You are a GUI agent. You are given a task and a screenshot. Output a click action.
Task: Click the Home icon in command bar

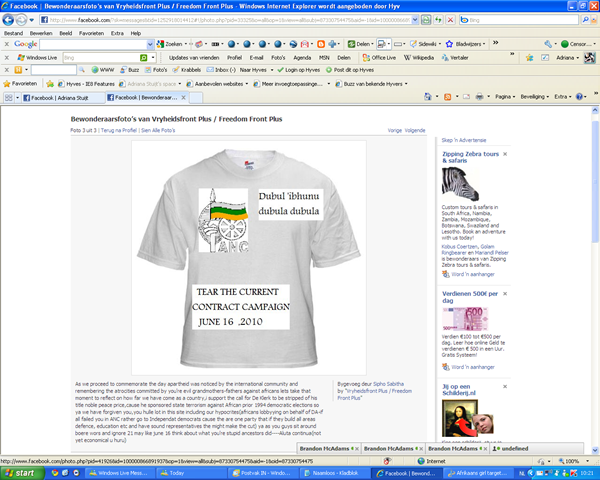click(x=427, y=97)
